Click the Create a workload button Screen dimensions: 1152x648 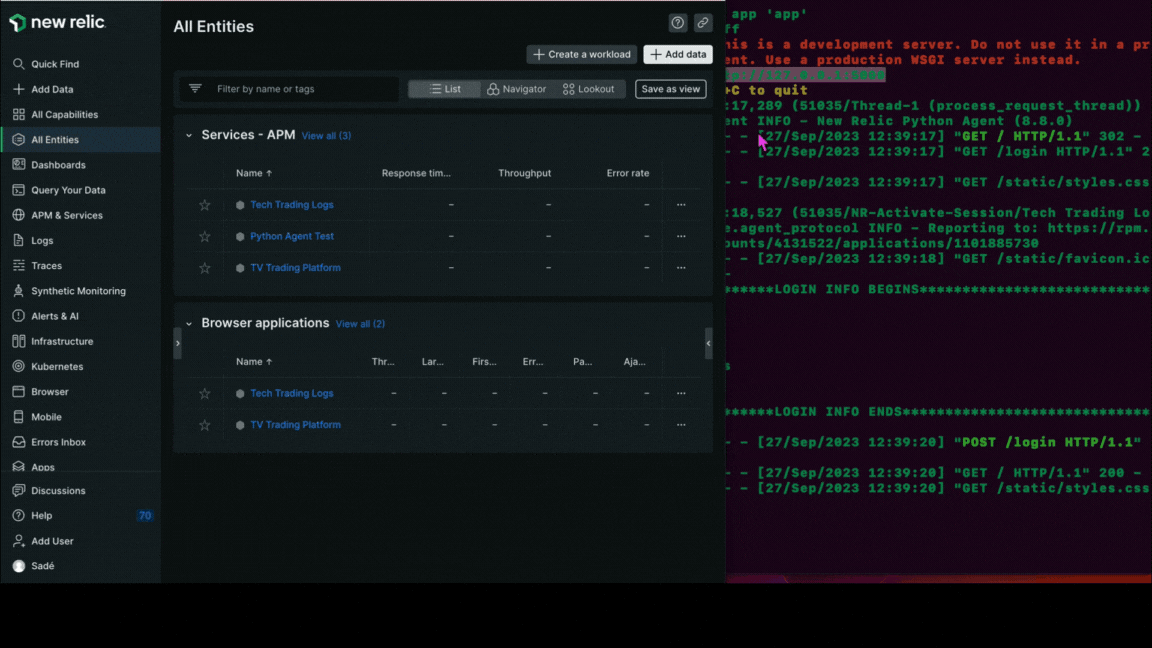click(x=581, y=54)
